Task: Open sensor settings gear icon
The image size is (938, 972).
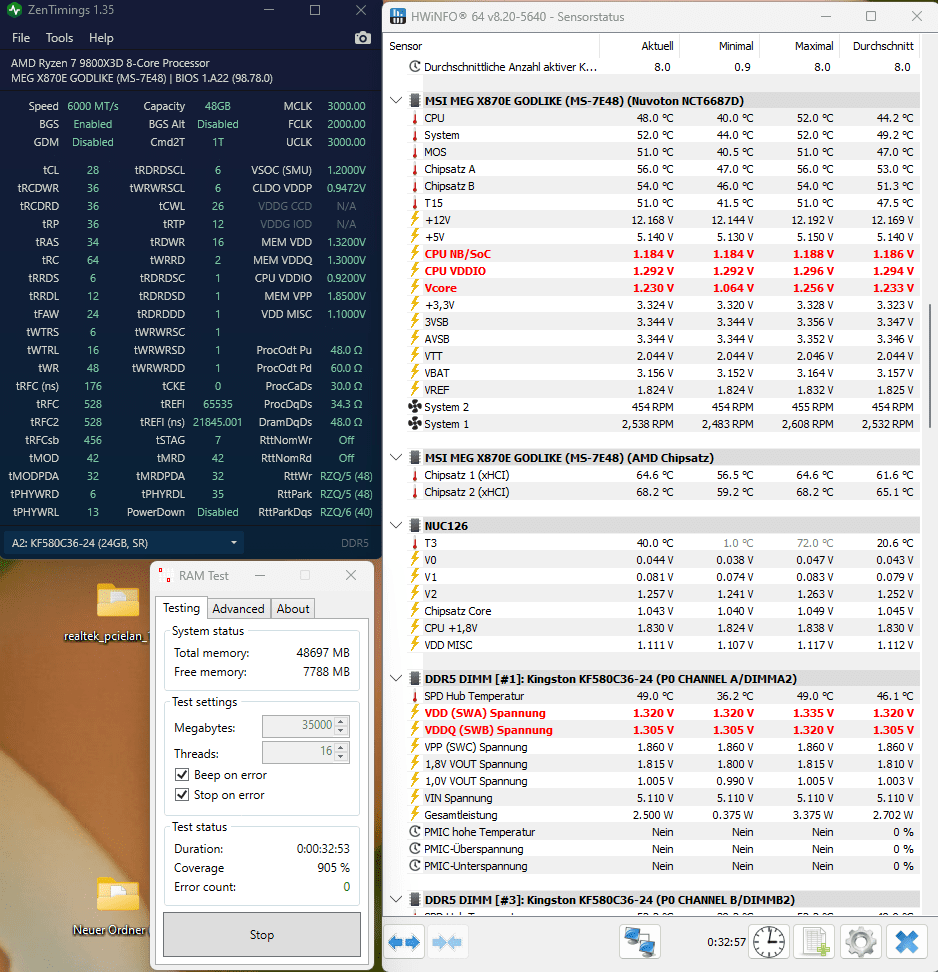Action: pyautogui.click(x=861, y=942)
